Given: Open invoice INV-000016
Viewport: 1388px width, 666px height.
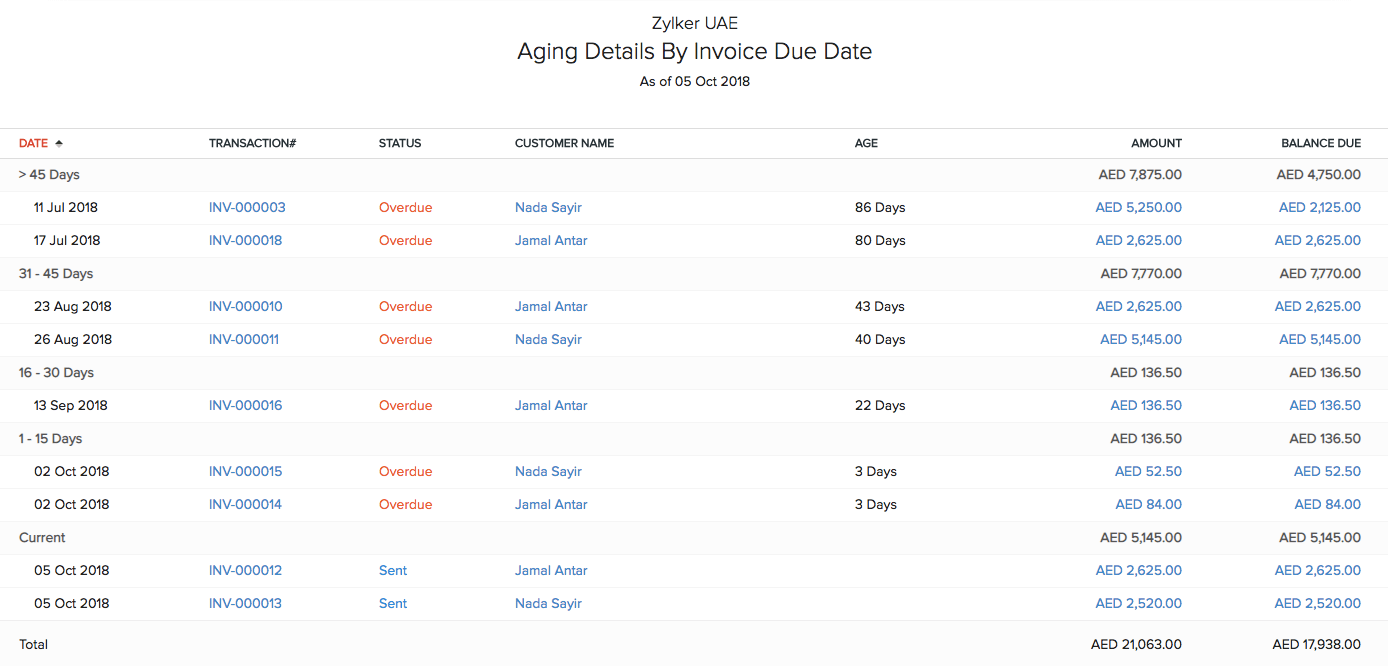Looking at the screenshot, I should [246, 405].
